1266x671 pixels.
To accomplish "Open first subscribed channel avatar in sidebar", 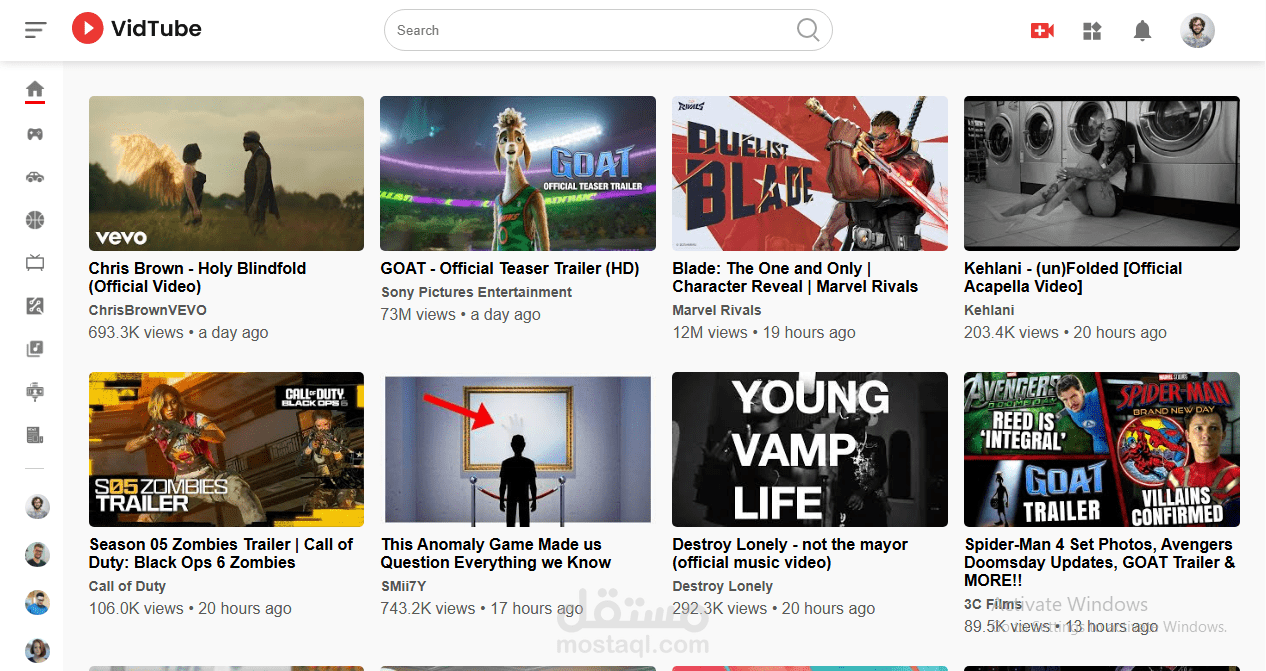I will [37, 506].
